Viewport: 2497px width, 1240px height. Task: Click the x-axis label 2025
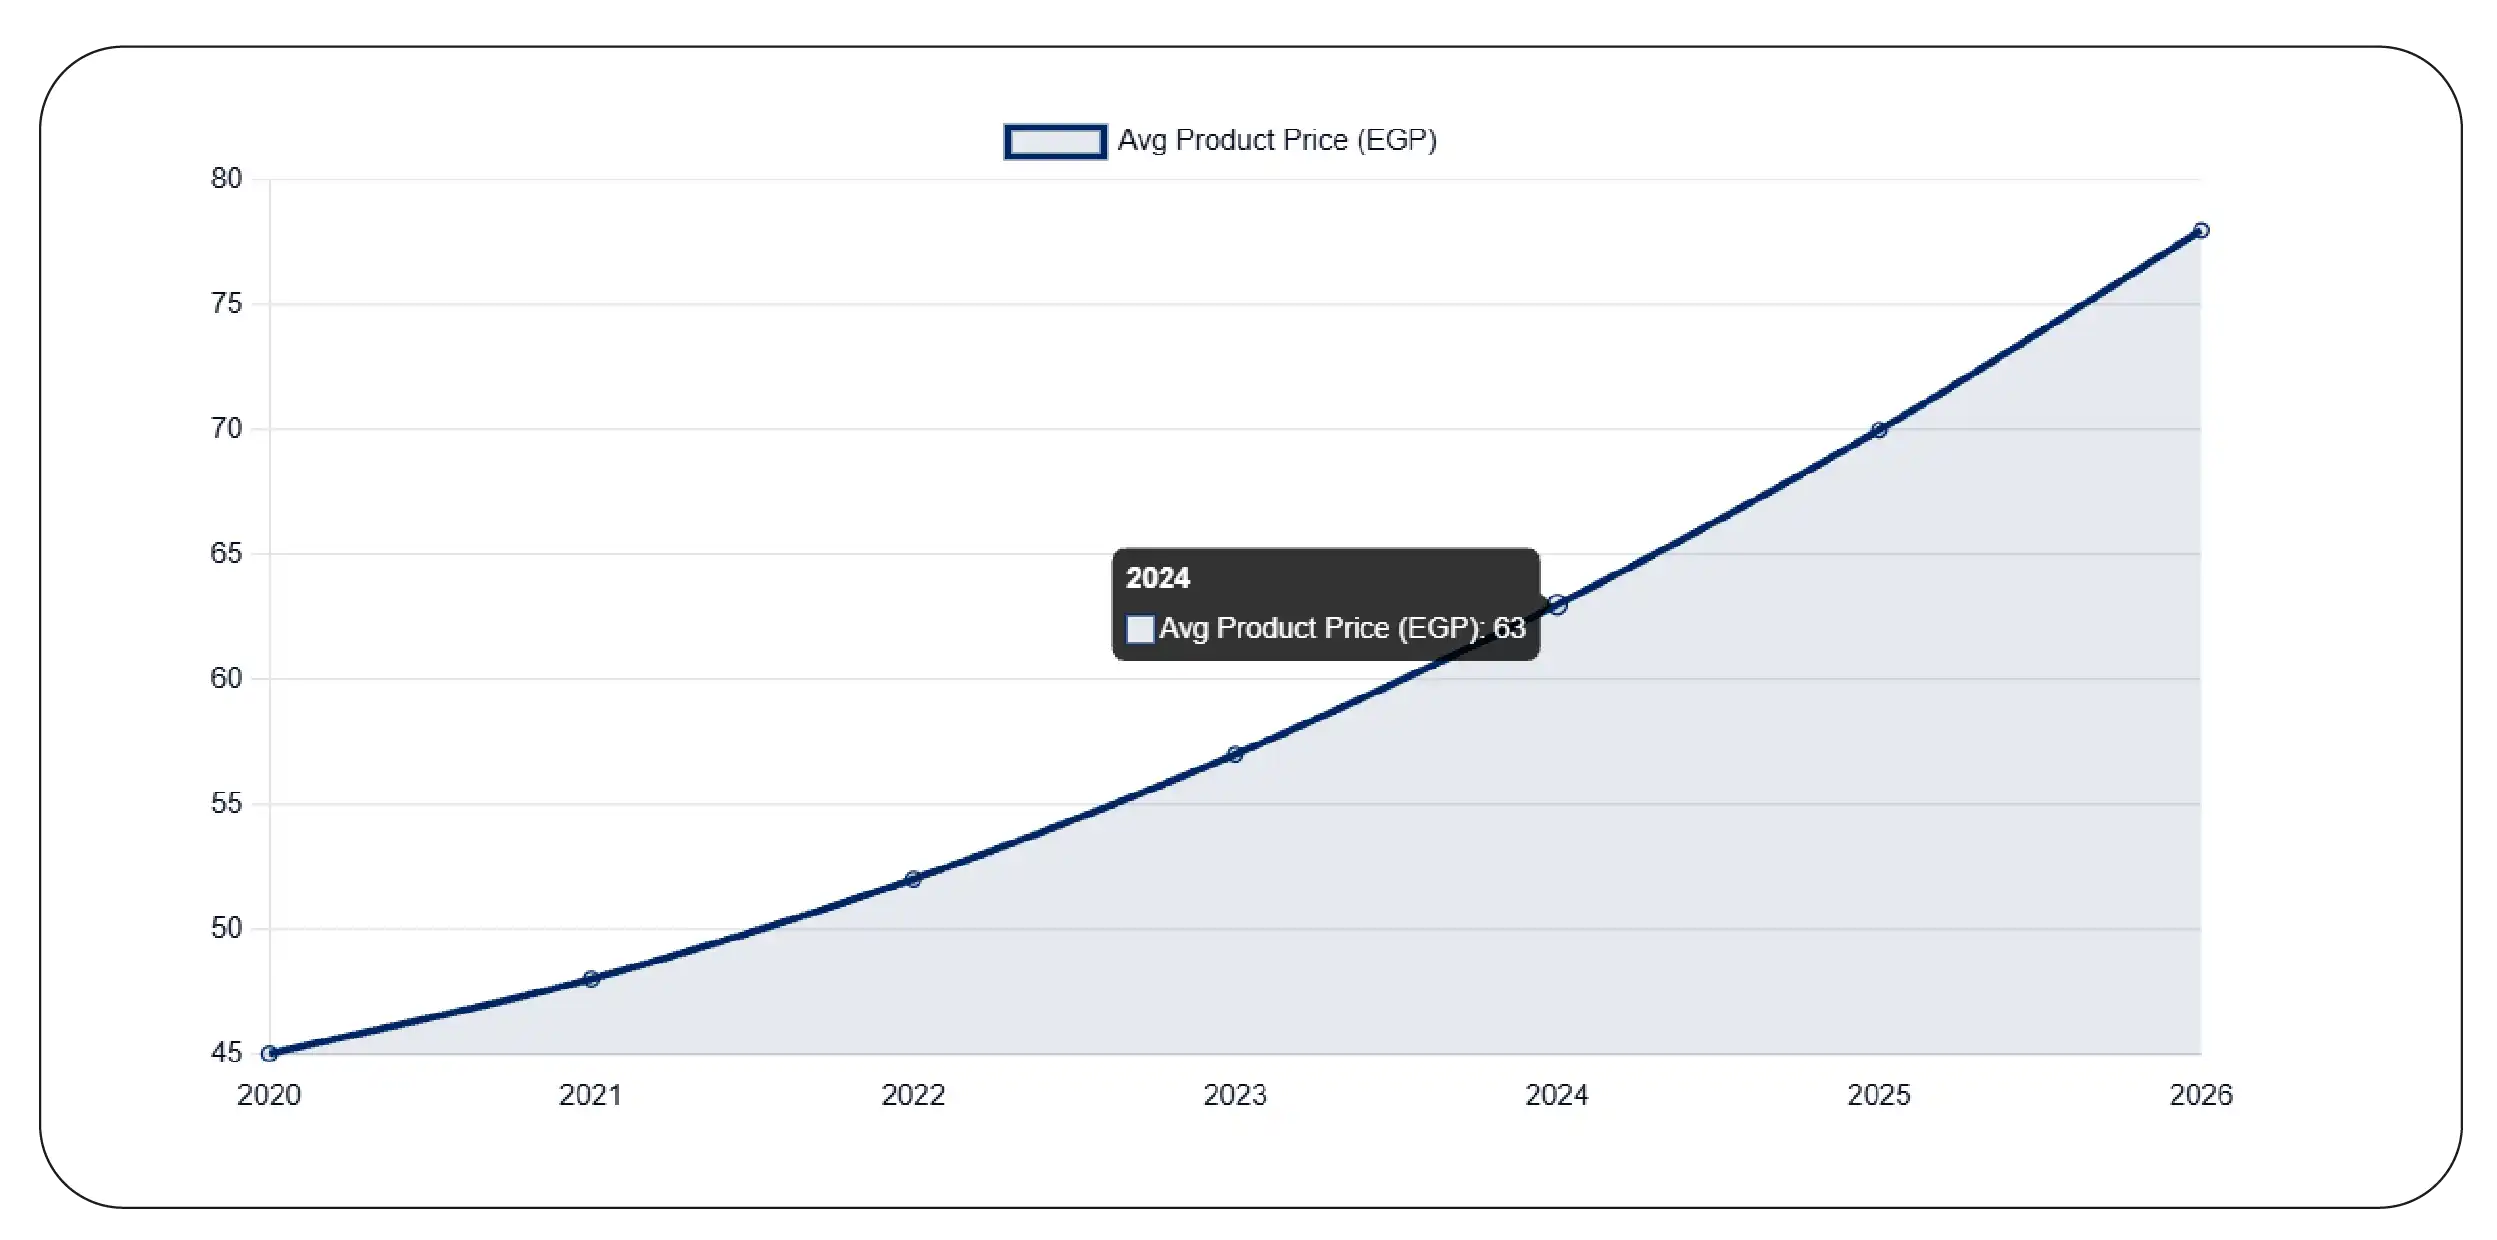point(1879,1095)
